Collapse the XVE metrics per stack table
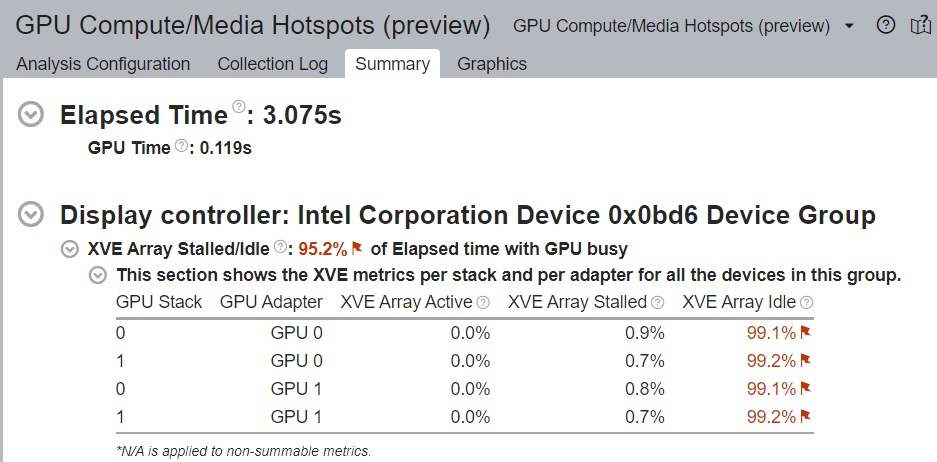The width and height of the screenshot is (937, 462). (x=99, y=275)
